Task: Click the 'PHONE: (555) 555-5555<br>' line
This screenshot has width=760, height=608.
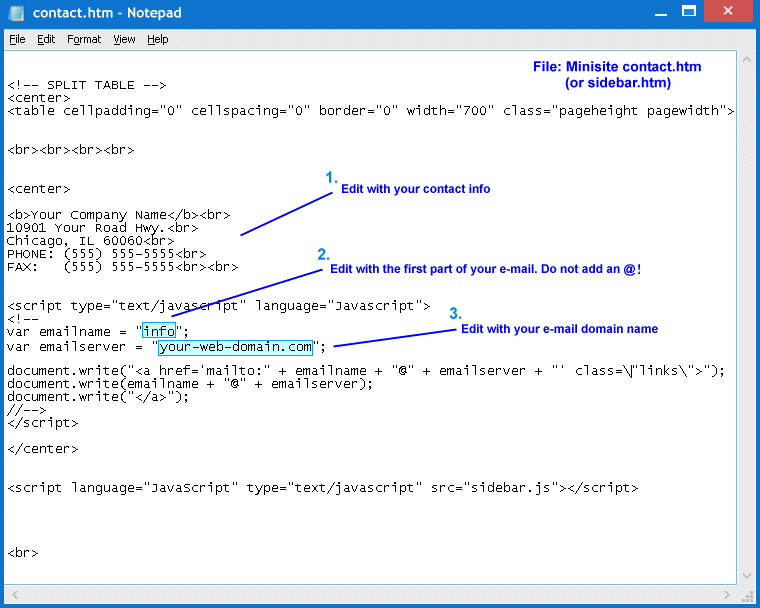Action: [x=107, y=254]
